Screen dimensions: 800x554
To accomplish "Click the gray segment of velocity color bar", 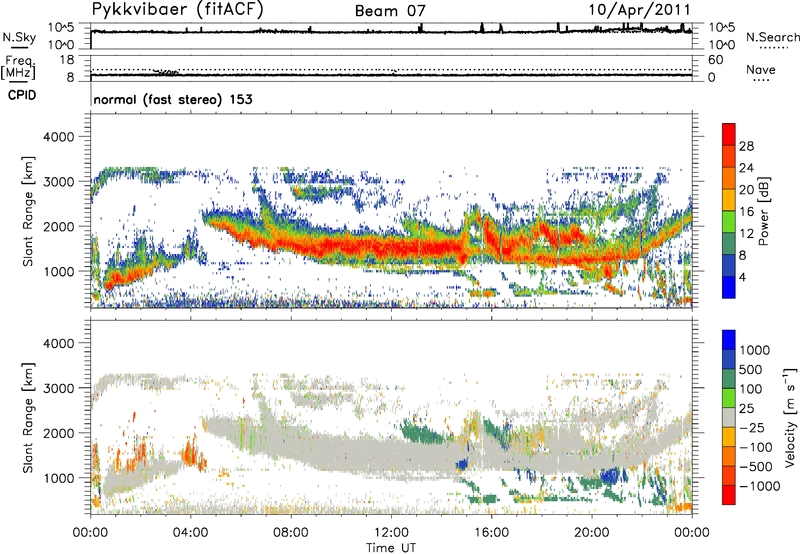I will tap(729, 417).
